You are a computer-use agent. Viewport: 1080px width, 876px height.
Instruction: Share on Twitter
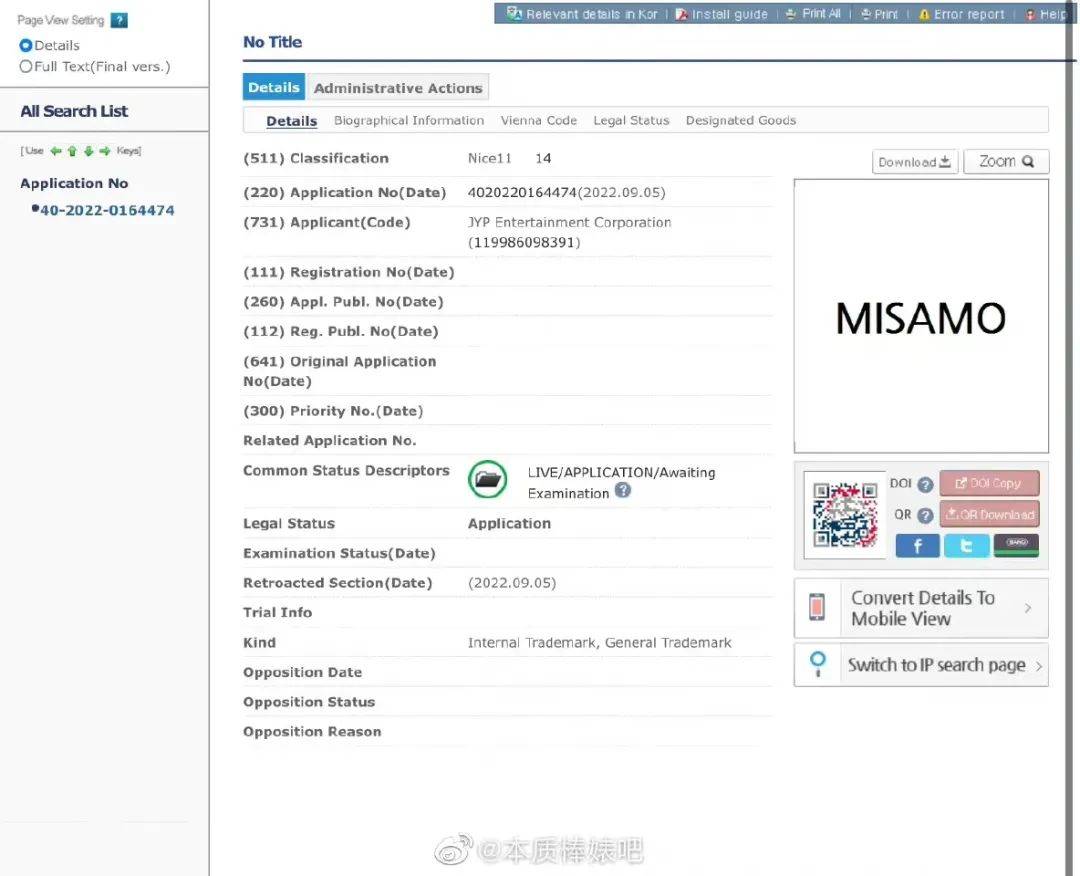(x=966, y=545)
